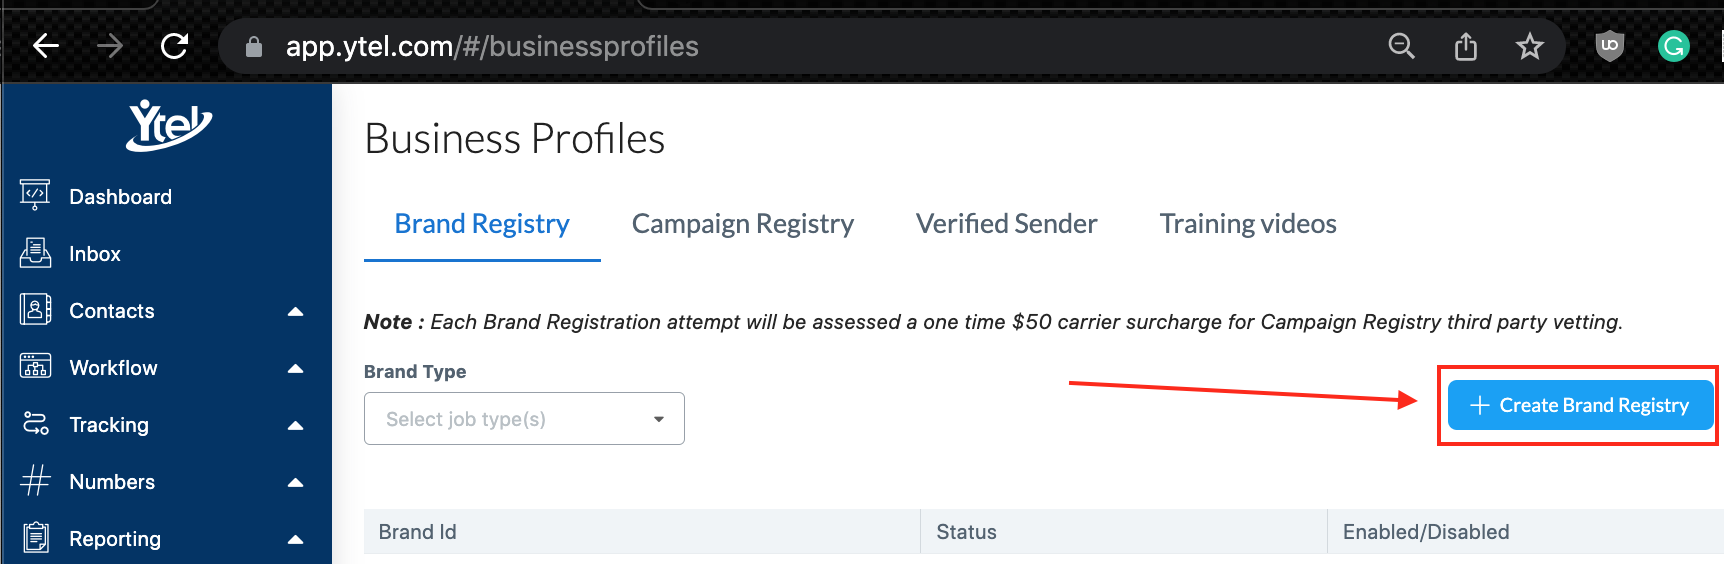Expand the Contacts menu arrow

295,311
